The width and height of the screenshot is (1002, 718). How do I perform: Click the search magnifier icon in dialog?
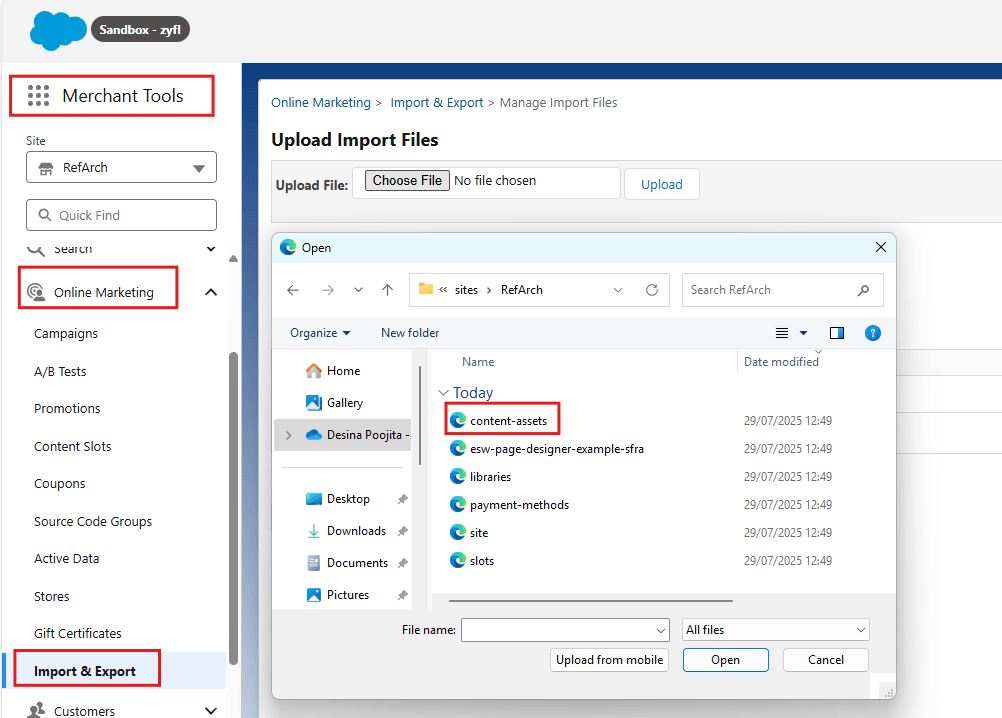(x=863, y=290)
